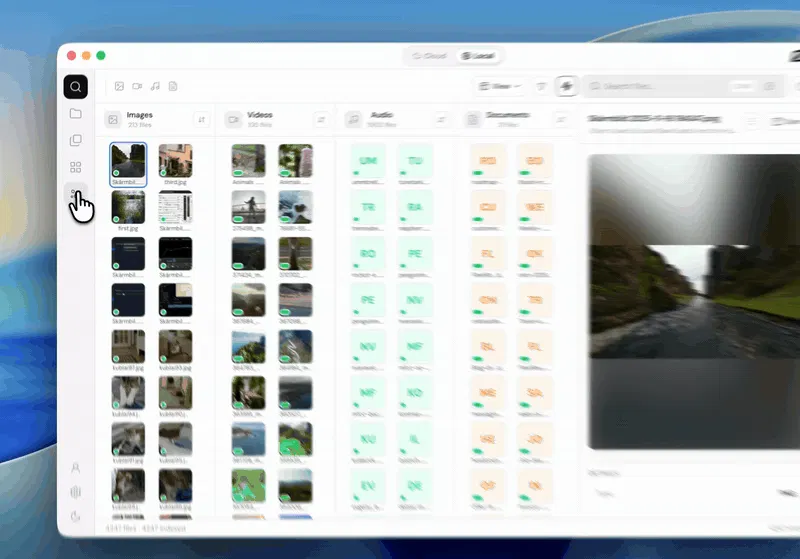Open sort options for the Documents column
Image resolution: width=800 pixels, height=559 pixels.
click(561, 119)
